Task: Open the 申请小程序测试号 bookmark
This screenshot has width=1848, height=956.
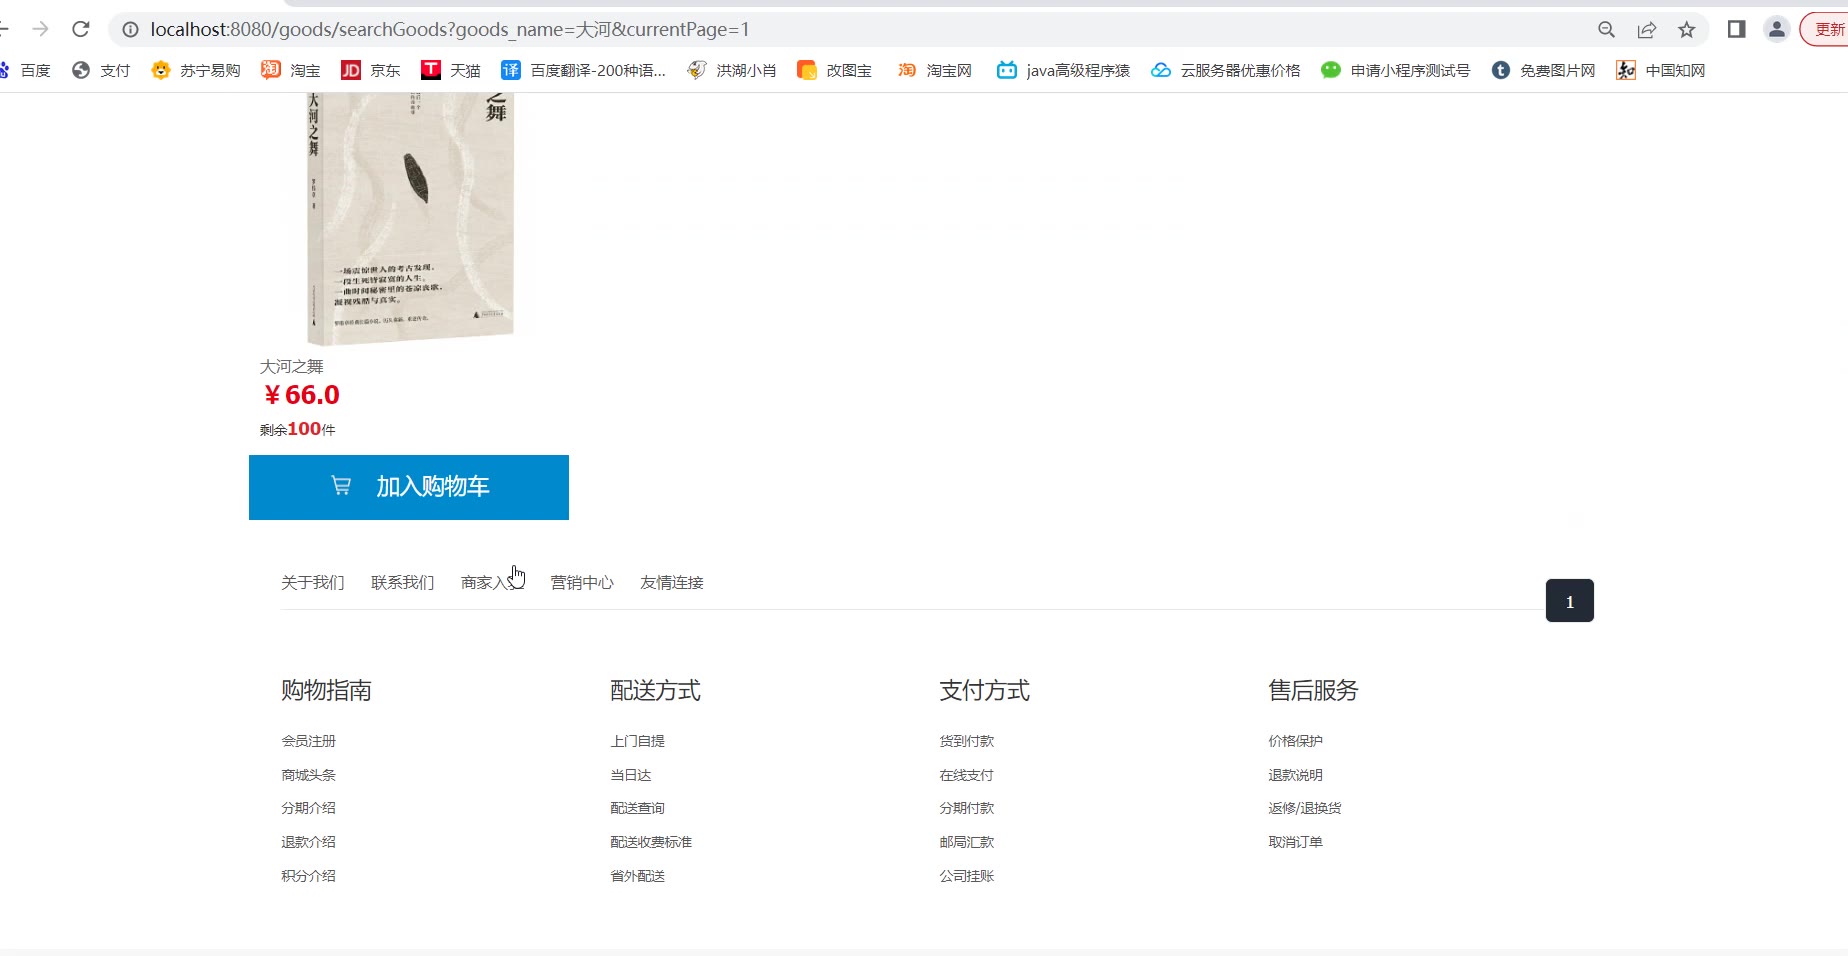Action: 1396,70
